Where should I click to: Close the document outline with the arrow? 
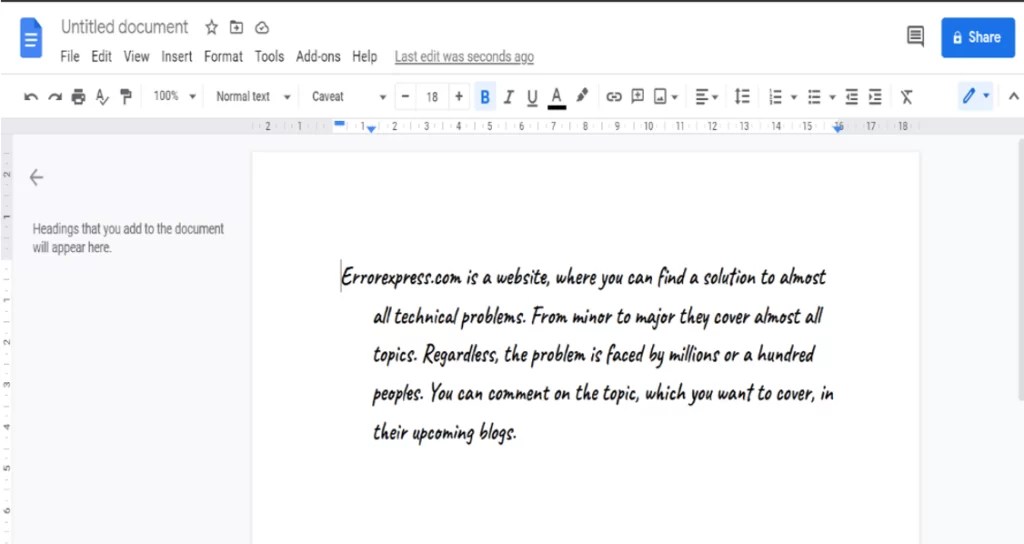tap(37, 177)
